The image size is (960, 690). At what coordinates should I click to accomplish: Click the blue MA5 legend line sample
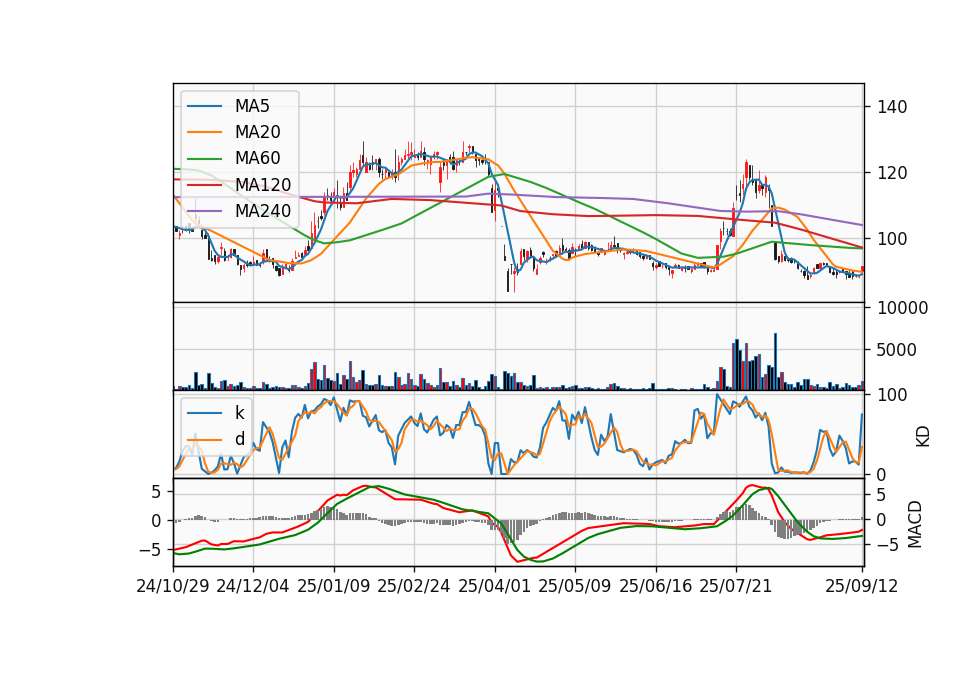(x=204, y=106)
